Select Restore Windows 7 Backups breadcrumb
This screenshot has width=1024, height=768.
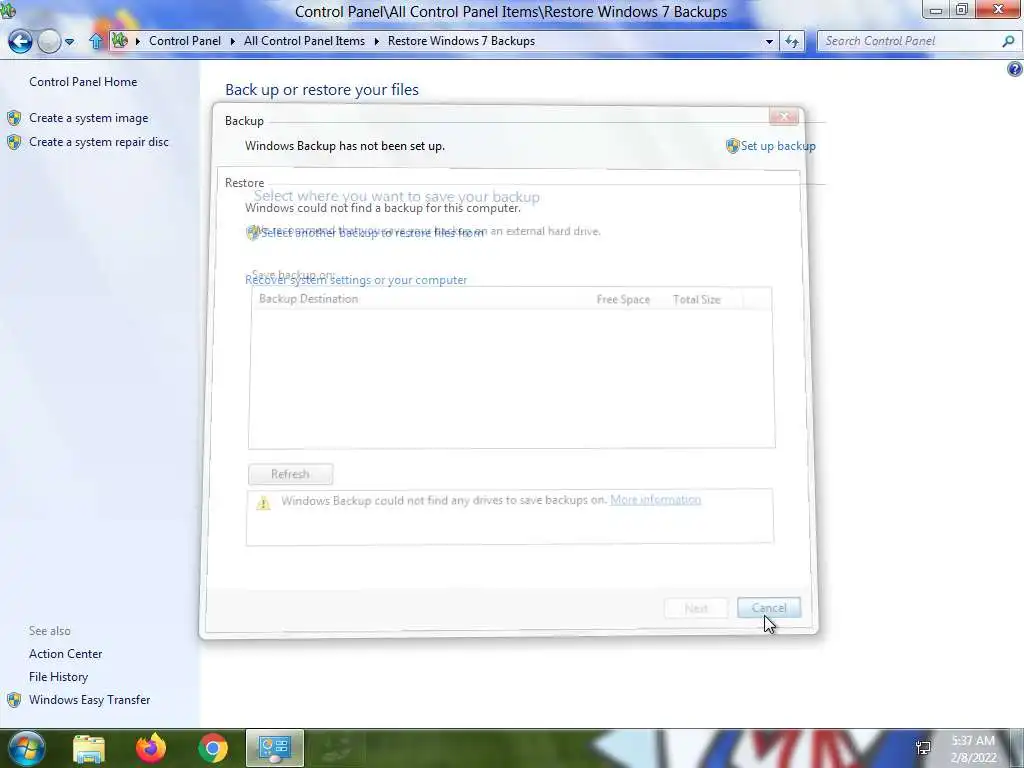pyautogui.click(x=461, y=40)
